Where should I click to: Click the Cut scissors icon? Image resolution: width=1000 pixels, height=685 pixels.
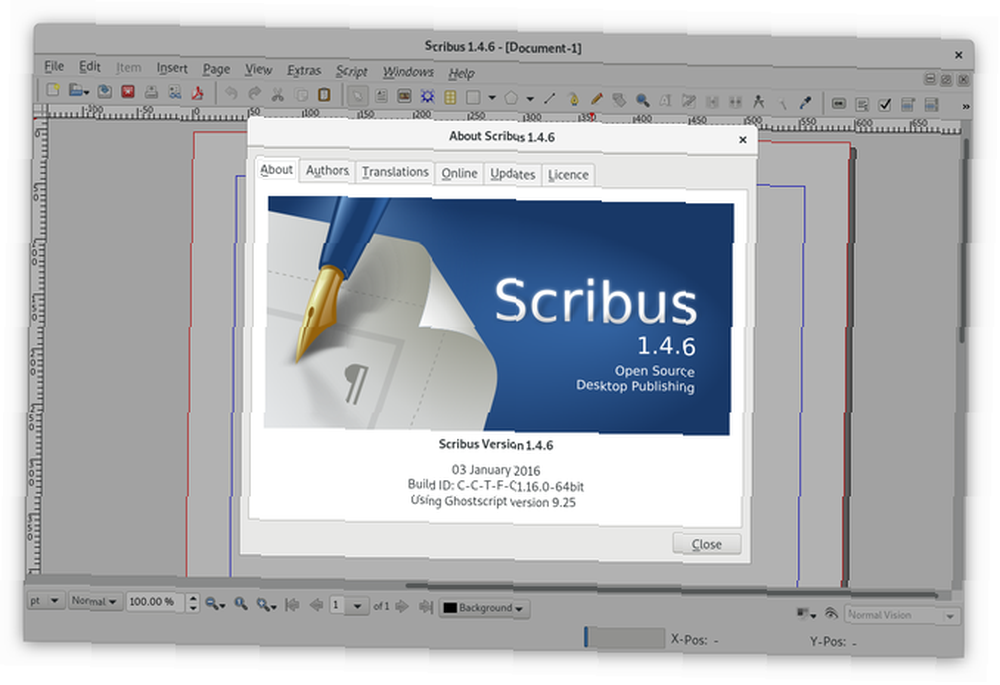[x=277, y=94]
